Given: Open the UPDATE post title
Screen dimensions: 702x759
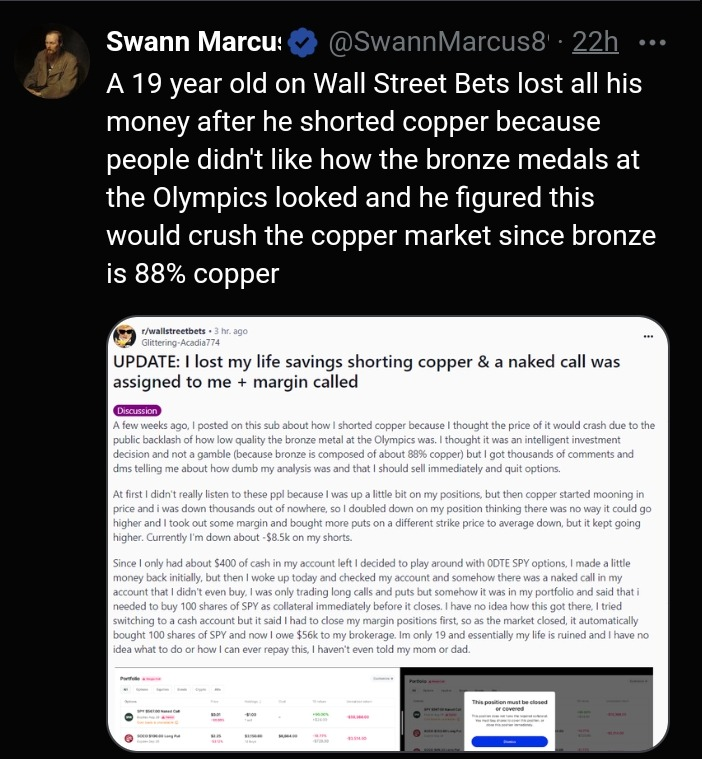Looking at the screenshot, I should [x=366, y=372].
